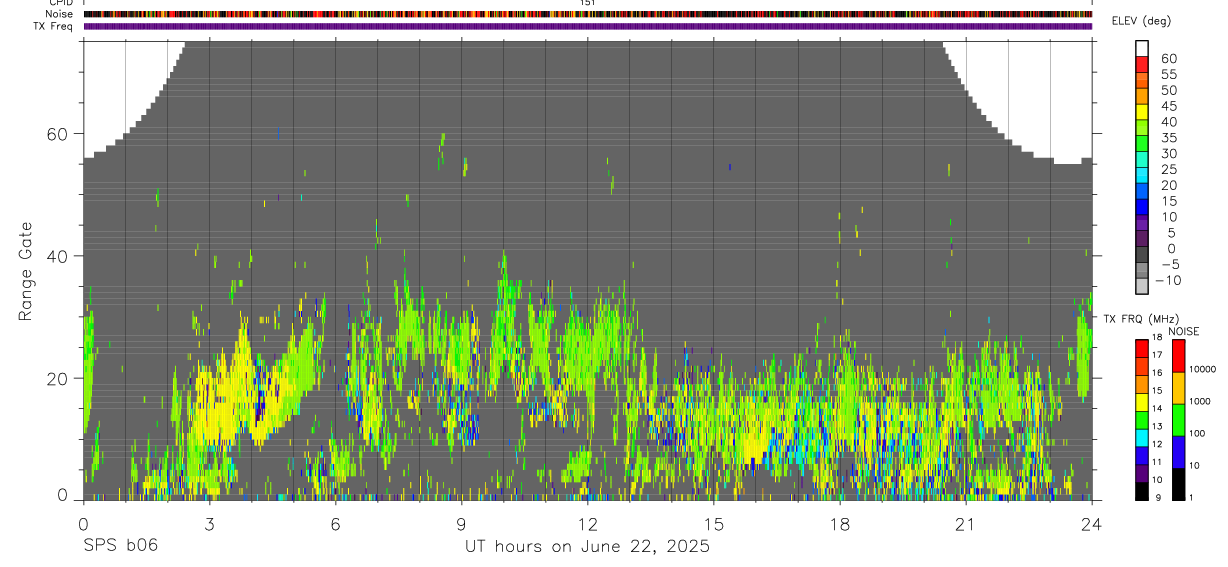The height and width of the screenshot is (567, 1228).
Task: Click the '55' label on ELEV colorbar
Action: (x=1168, y=74)
